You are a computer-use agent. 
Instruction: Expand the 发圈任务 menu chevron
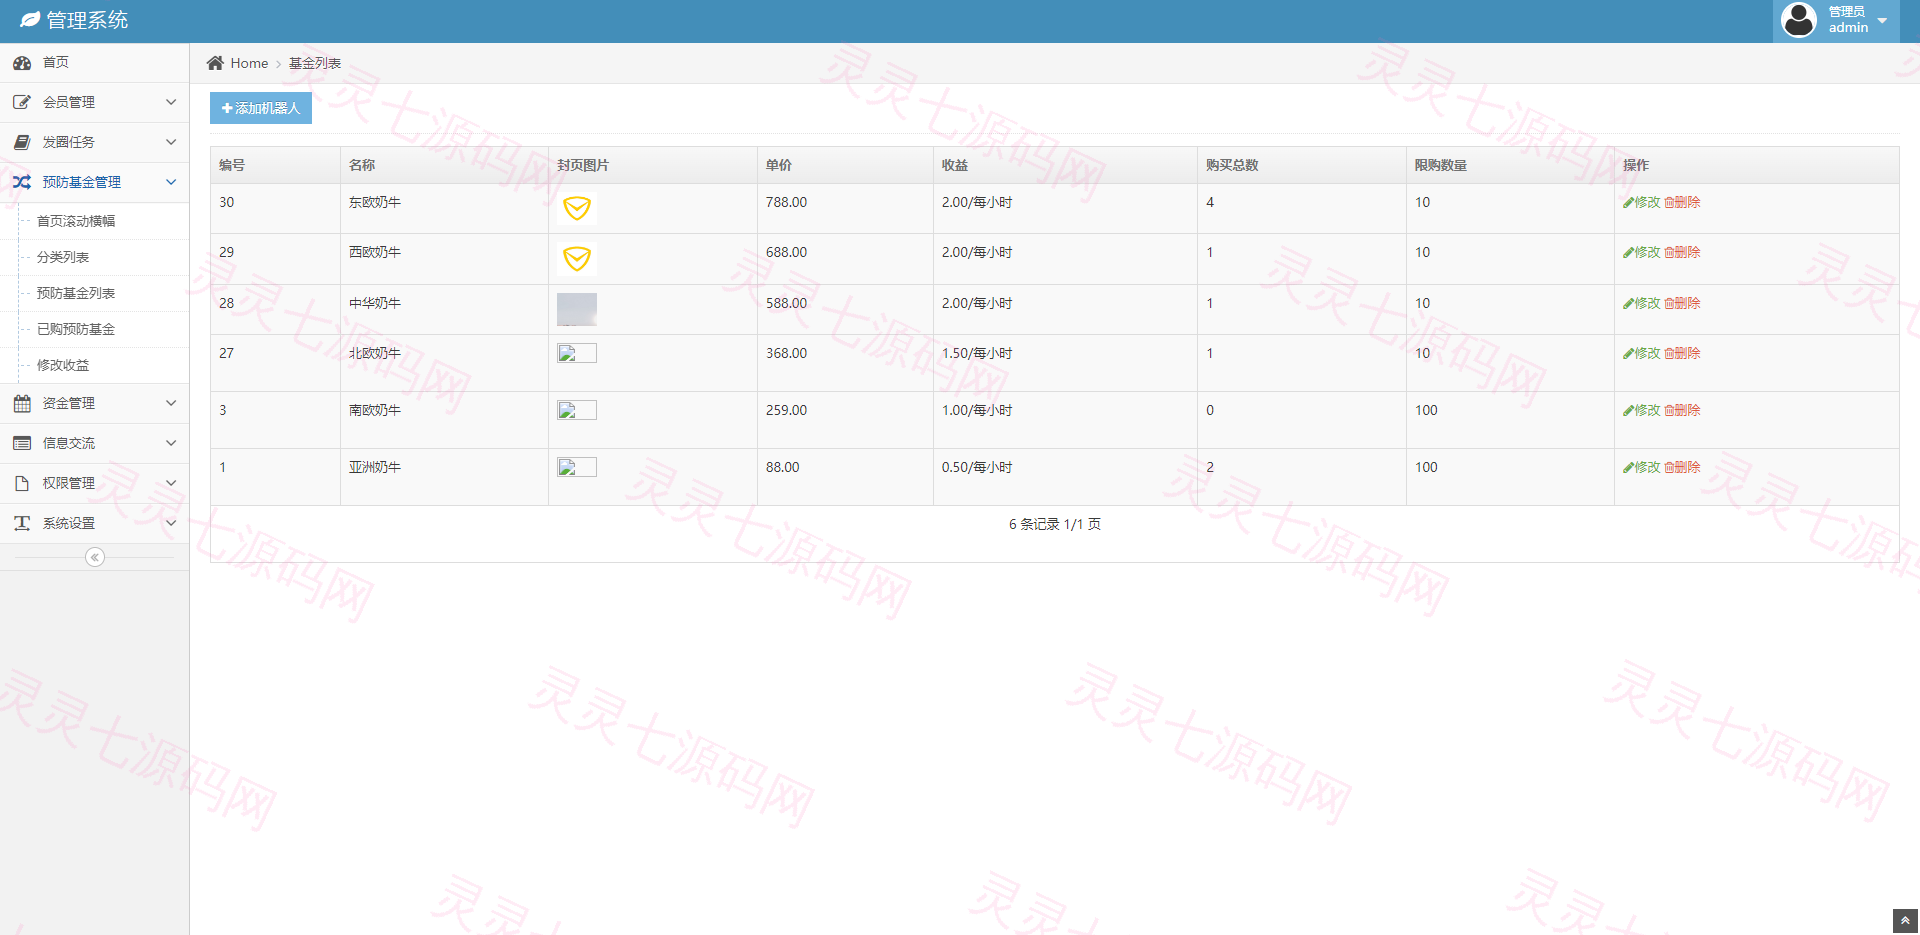click(x=171, y=142)
